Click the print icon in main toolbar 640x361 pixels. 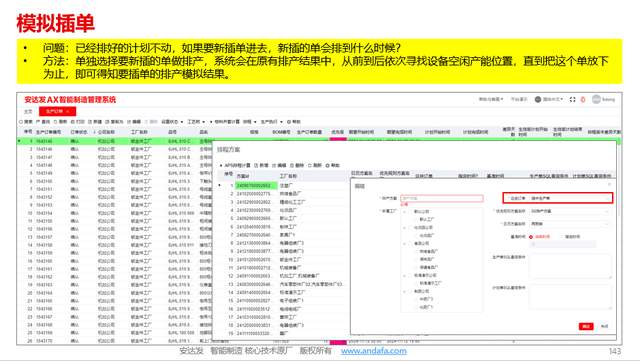click(x=73, y=122)
